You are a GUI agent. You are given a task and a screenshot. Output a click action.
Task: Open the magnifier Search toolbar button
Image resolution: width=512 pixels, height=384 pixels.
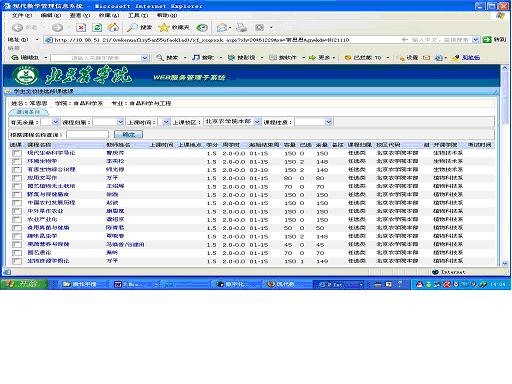pos(140,28)
